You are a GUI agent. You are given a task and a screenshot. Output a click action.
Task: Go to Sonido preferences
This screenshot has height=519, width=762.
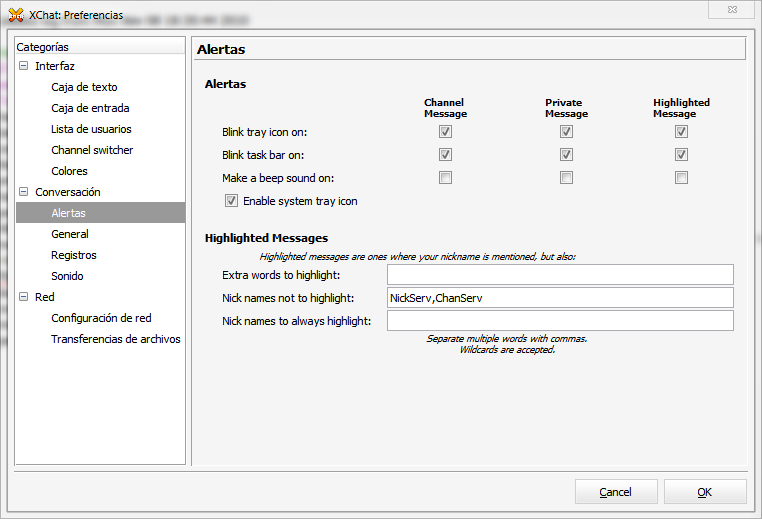point(67,276)
